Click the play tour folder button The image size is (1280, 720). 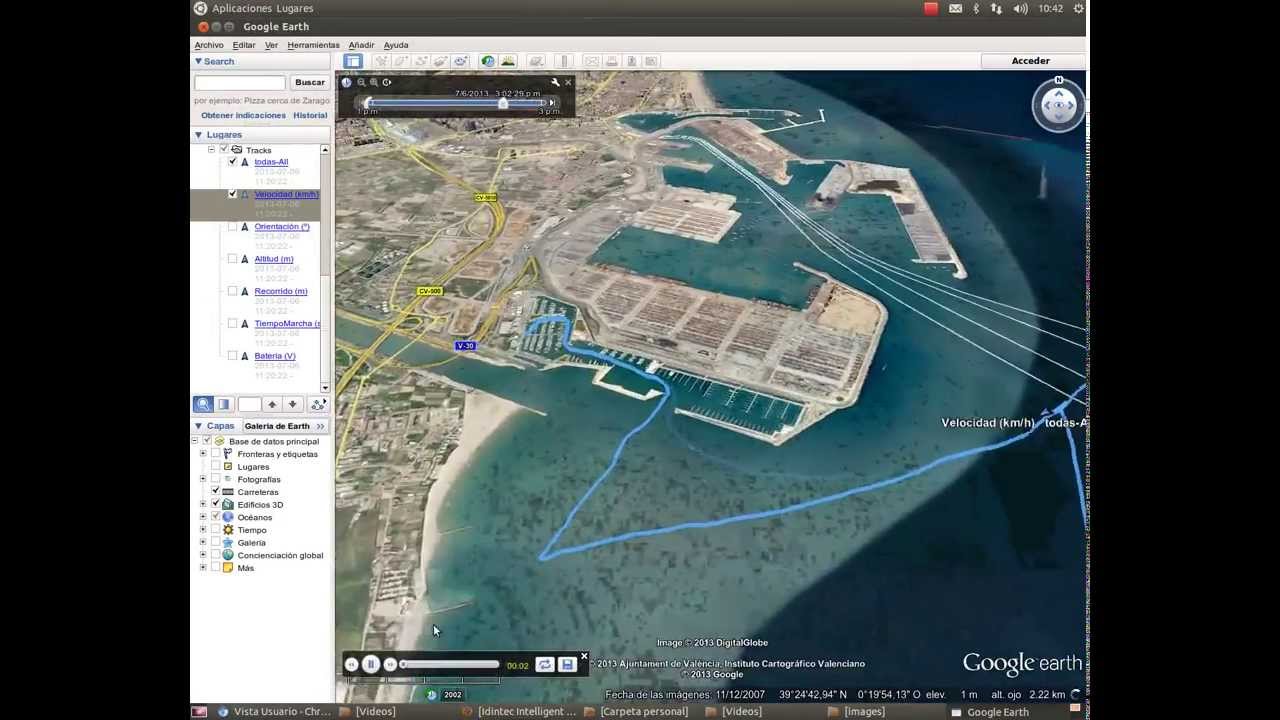coord(318,404)
